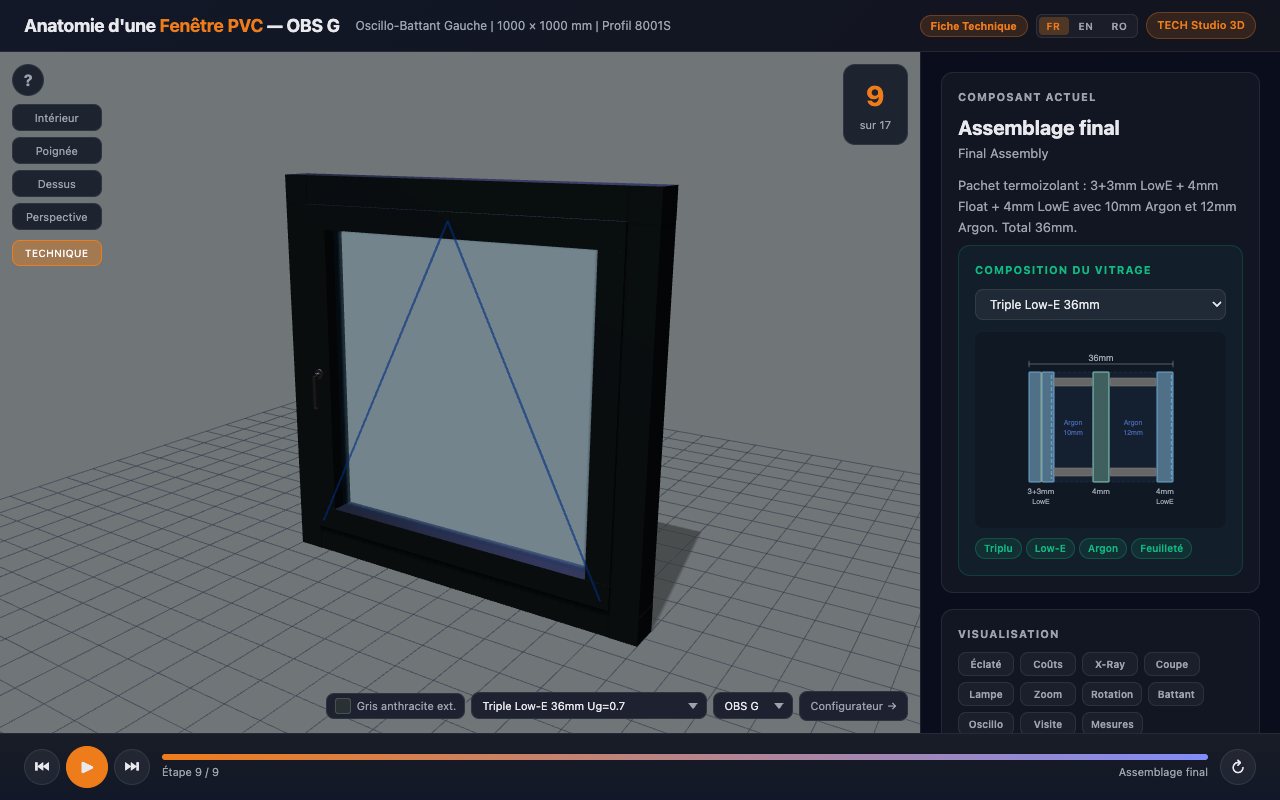Image resolution: width=1280 pixels, height=800 pixels.
Task: Toggle the Lampe visualisation option
Action: click(986, 694)
